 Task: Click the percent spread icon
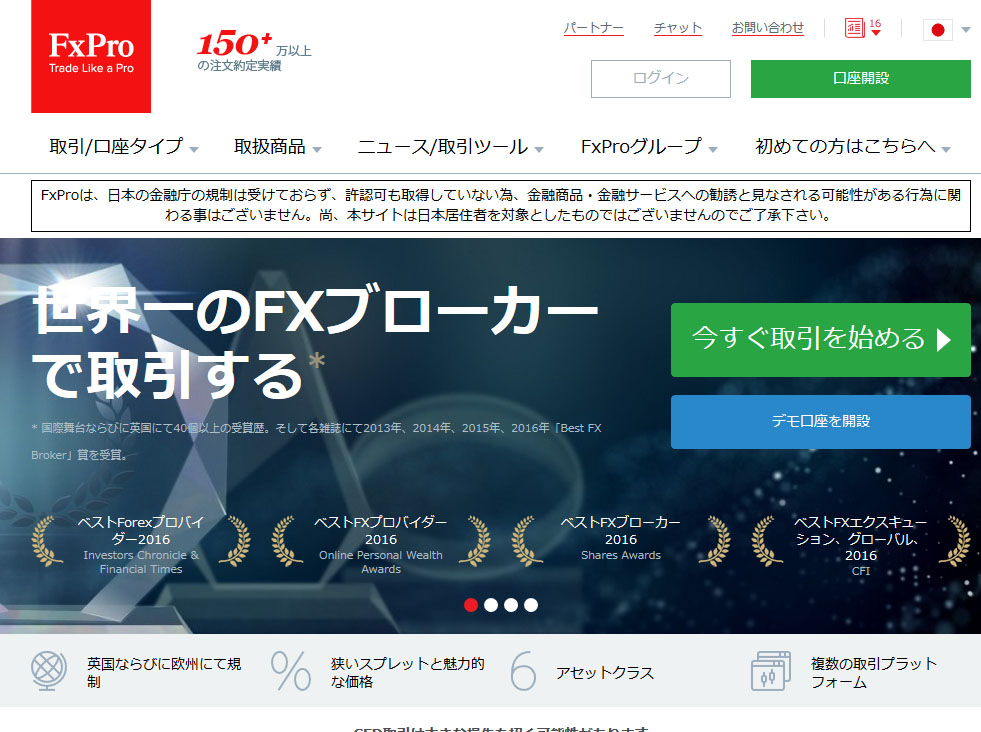point(291,671)
